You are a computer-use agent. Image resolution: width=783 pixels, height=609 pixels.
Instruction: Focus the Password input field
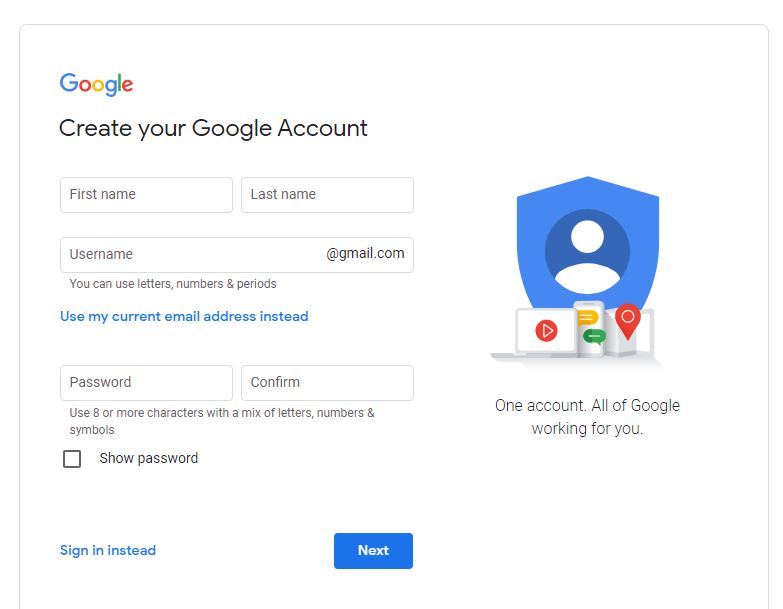(146, 382)
